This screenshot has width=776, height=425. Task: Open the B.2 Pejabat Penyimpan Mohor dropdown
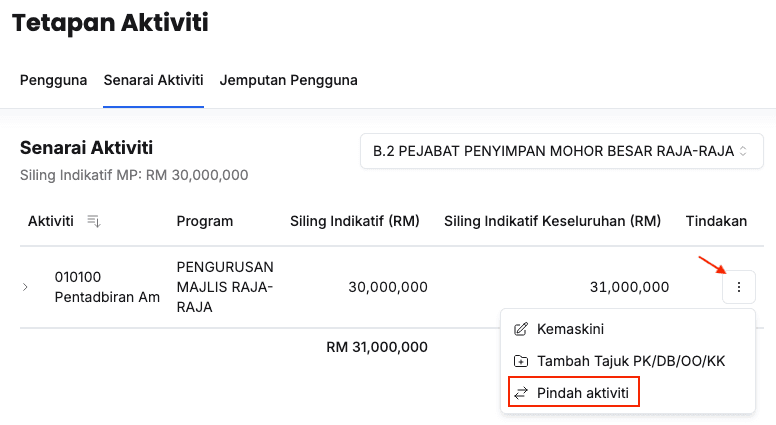click(561, 152)
